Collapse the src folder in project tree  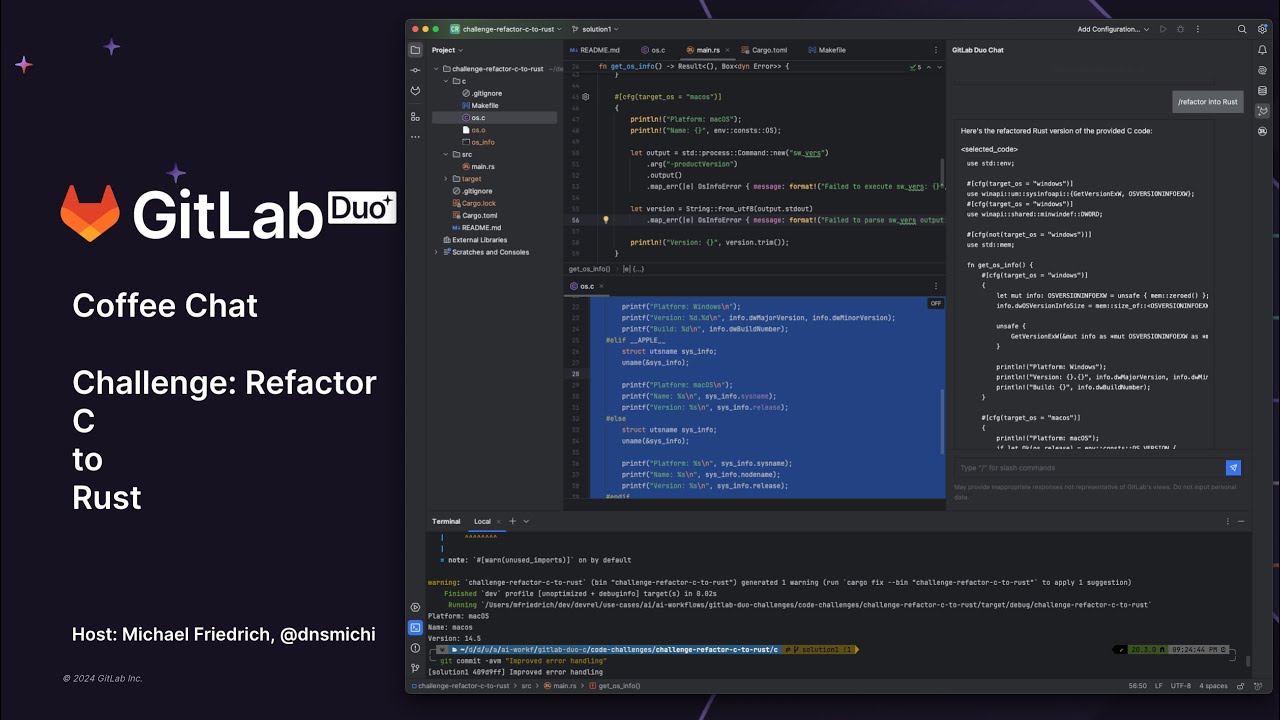click(445, 154)
